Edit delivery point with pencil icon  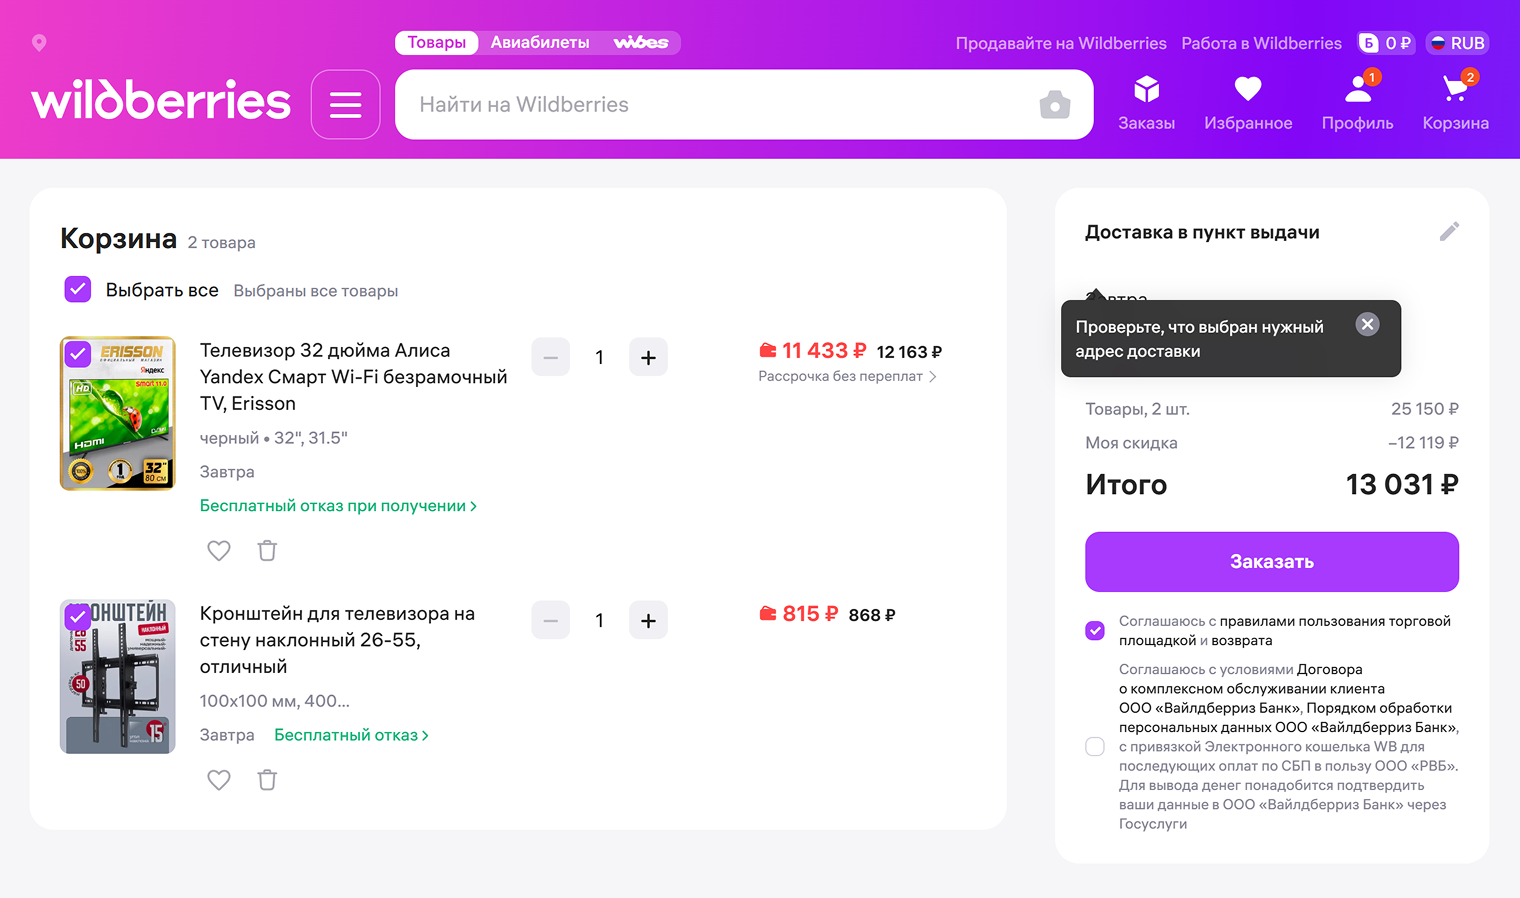coord(1449,232)
